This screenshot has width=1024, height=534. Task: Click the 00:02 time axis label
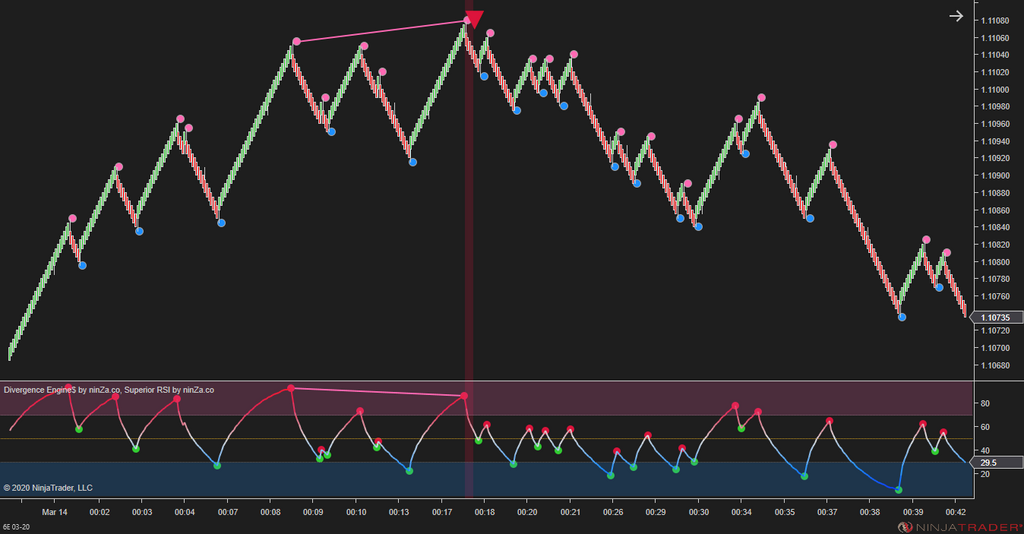[x=99, y=512]
